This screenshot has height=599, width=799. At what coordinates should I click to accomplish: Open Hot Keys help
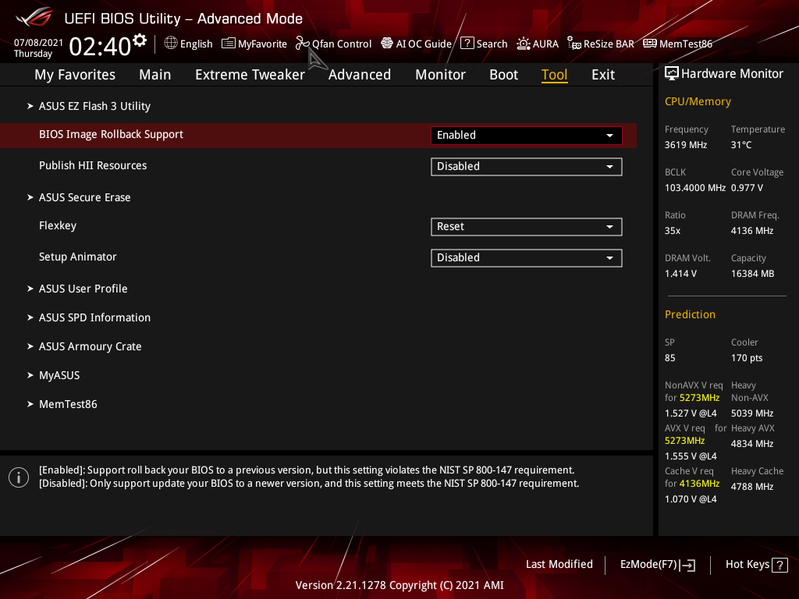click(756, 564)
